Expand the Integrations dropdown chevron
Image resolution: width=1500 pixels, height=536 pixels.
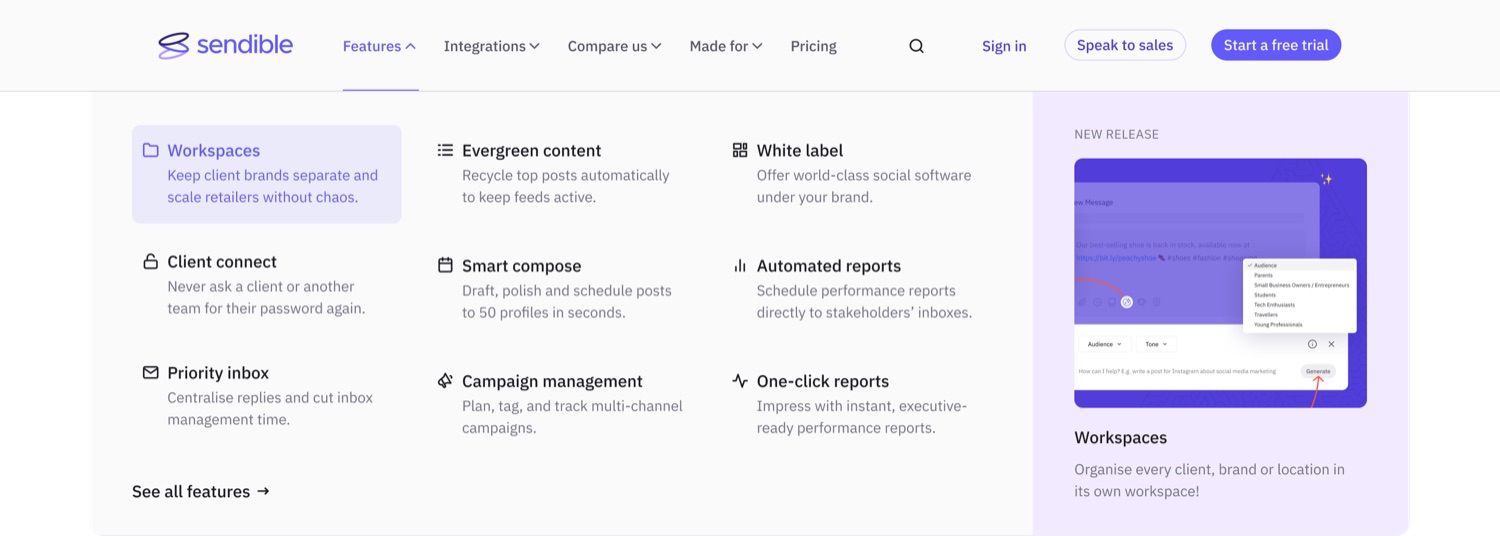pyautogui.click(x=535, y=46)
